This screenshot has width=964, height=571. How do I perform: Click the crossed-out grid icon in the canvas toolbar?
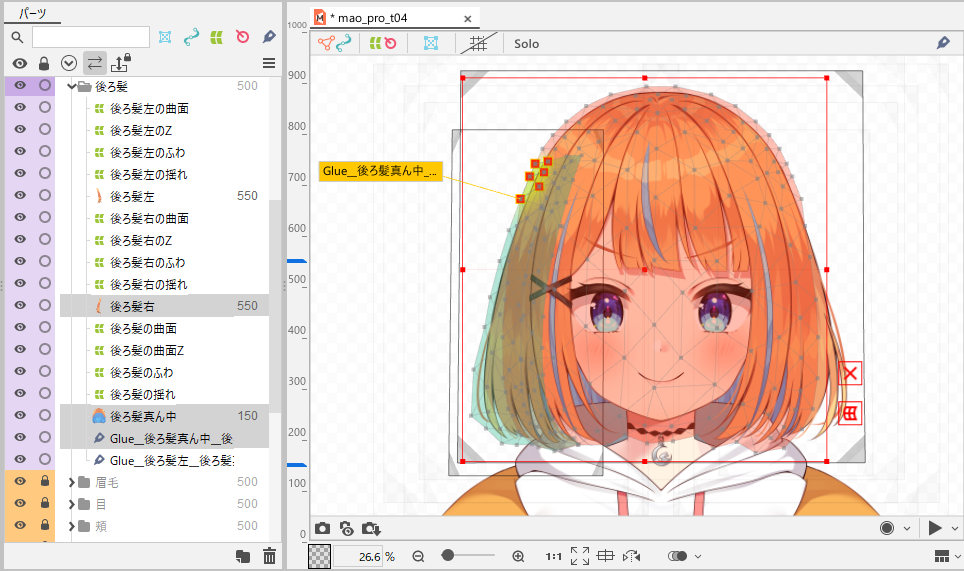[477, 43]
